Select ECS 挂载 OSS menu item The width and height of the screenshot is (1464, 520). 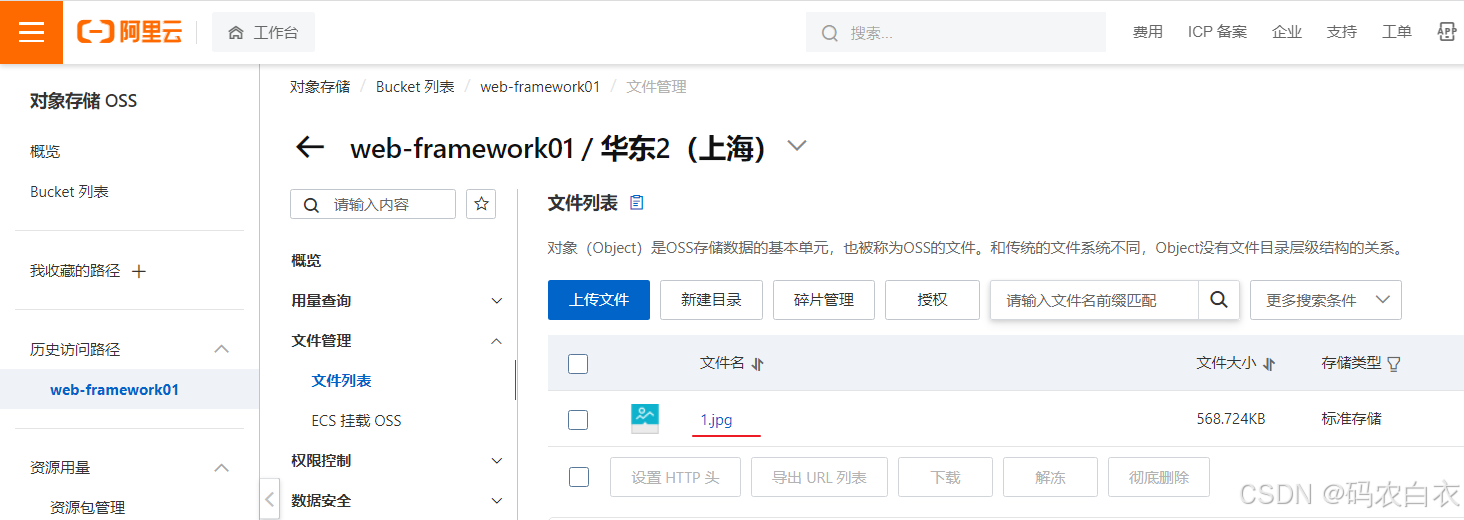coord(356,421)
